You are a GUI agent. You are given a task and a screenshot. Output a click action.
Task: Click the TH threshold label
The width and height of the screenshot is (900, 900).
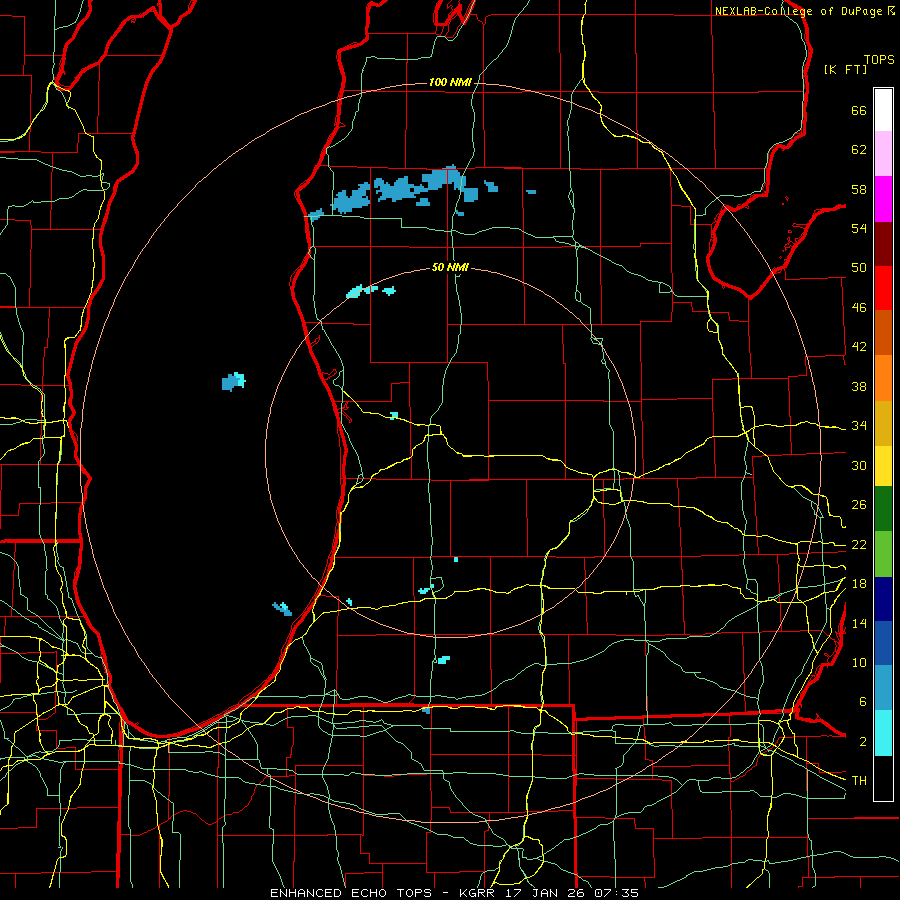(x=859, y=781)
